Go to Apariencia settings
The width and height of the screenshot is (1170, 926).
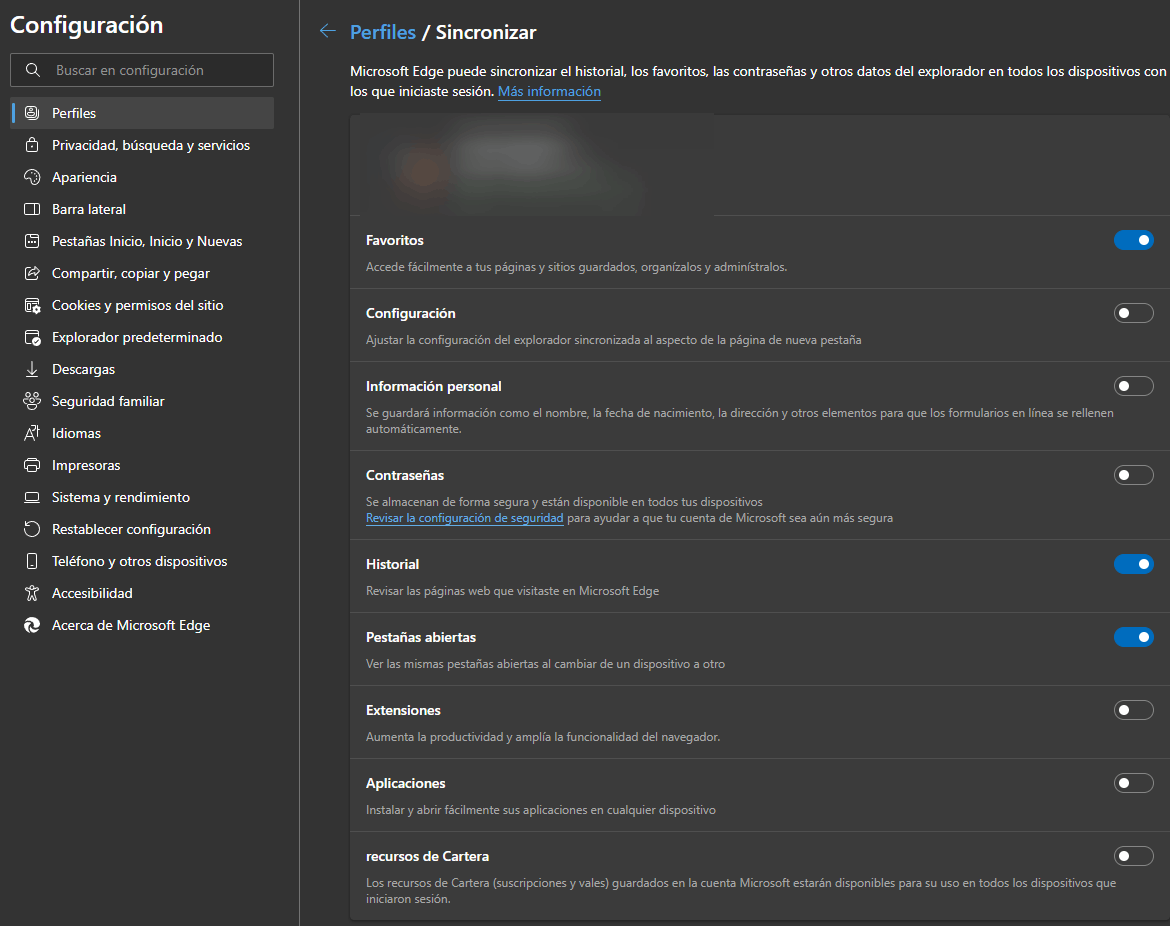(x=142, y=177)
